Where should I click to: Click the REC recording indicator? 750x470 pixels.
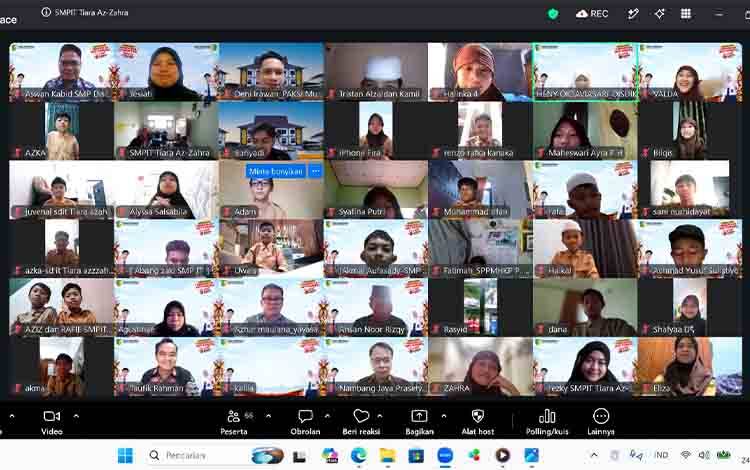592,14
